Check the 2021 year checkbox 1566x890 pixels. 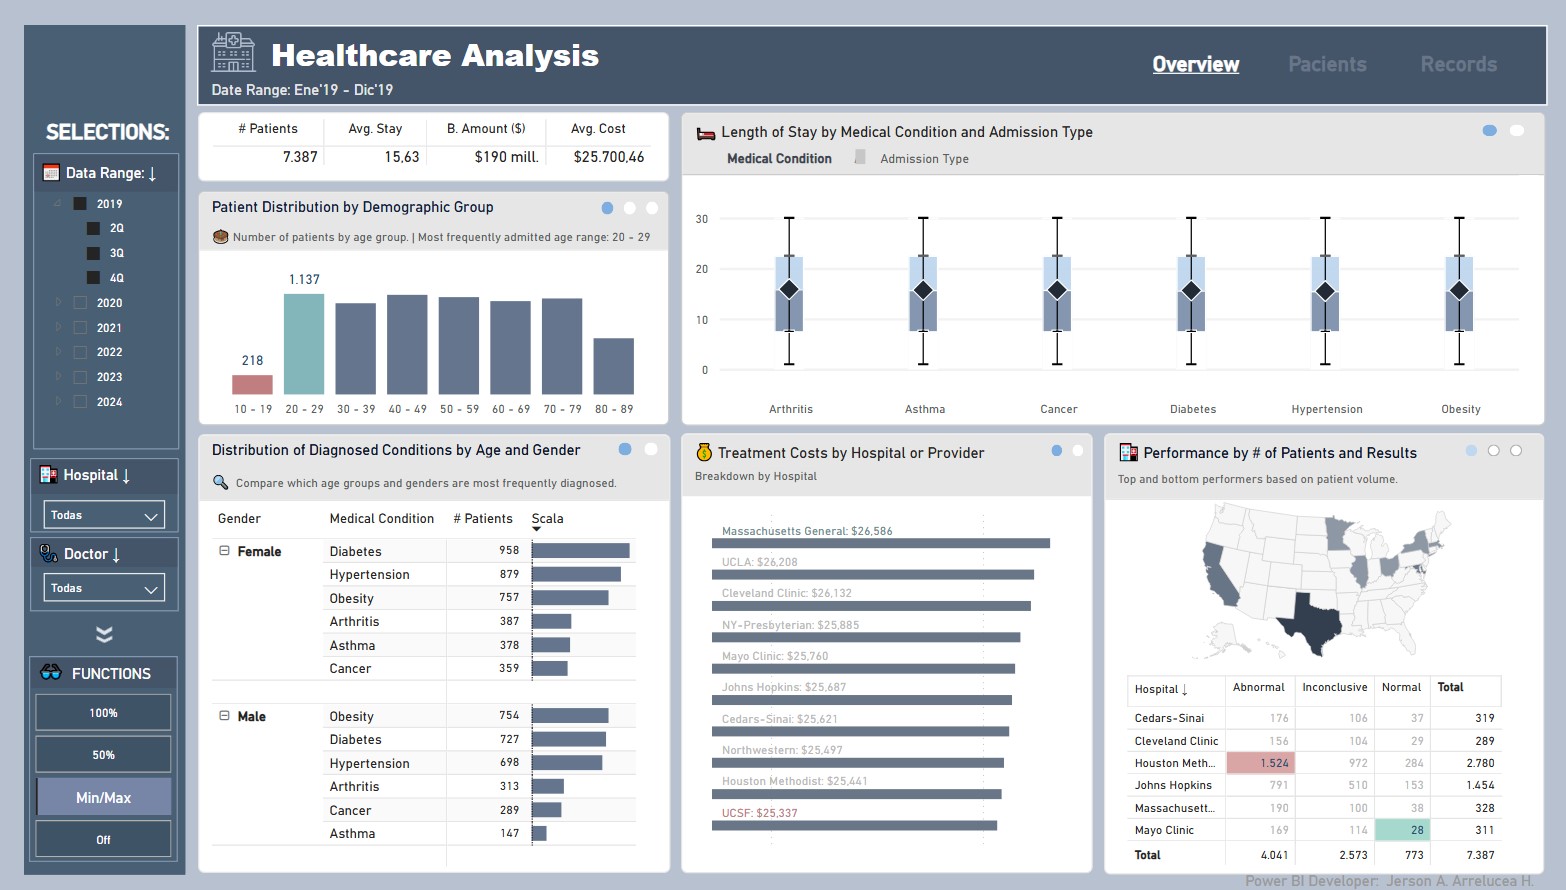[x=80, y=327]
